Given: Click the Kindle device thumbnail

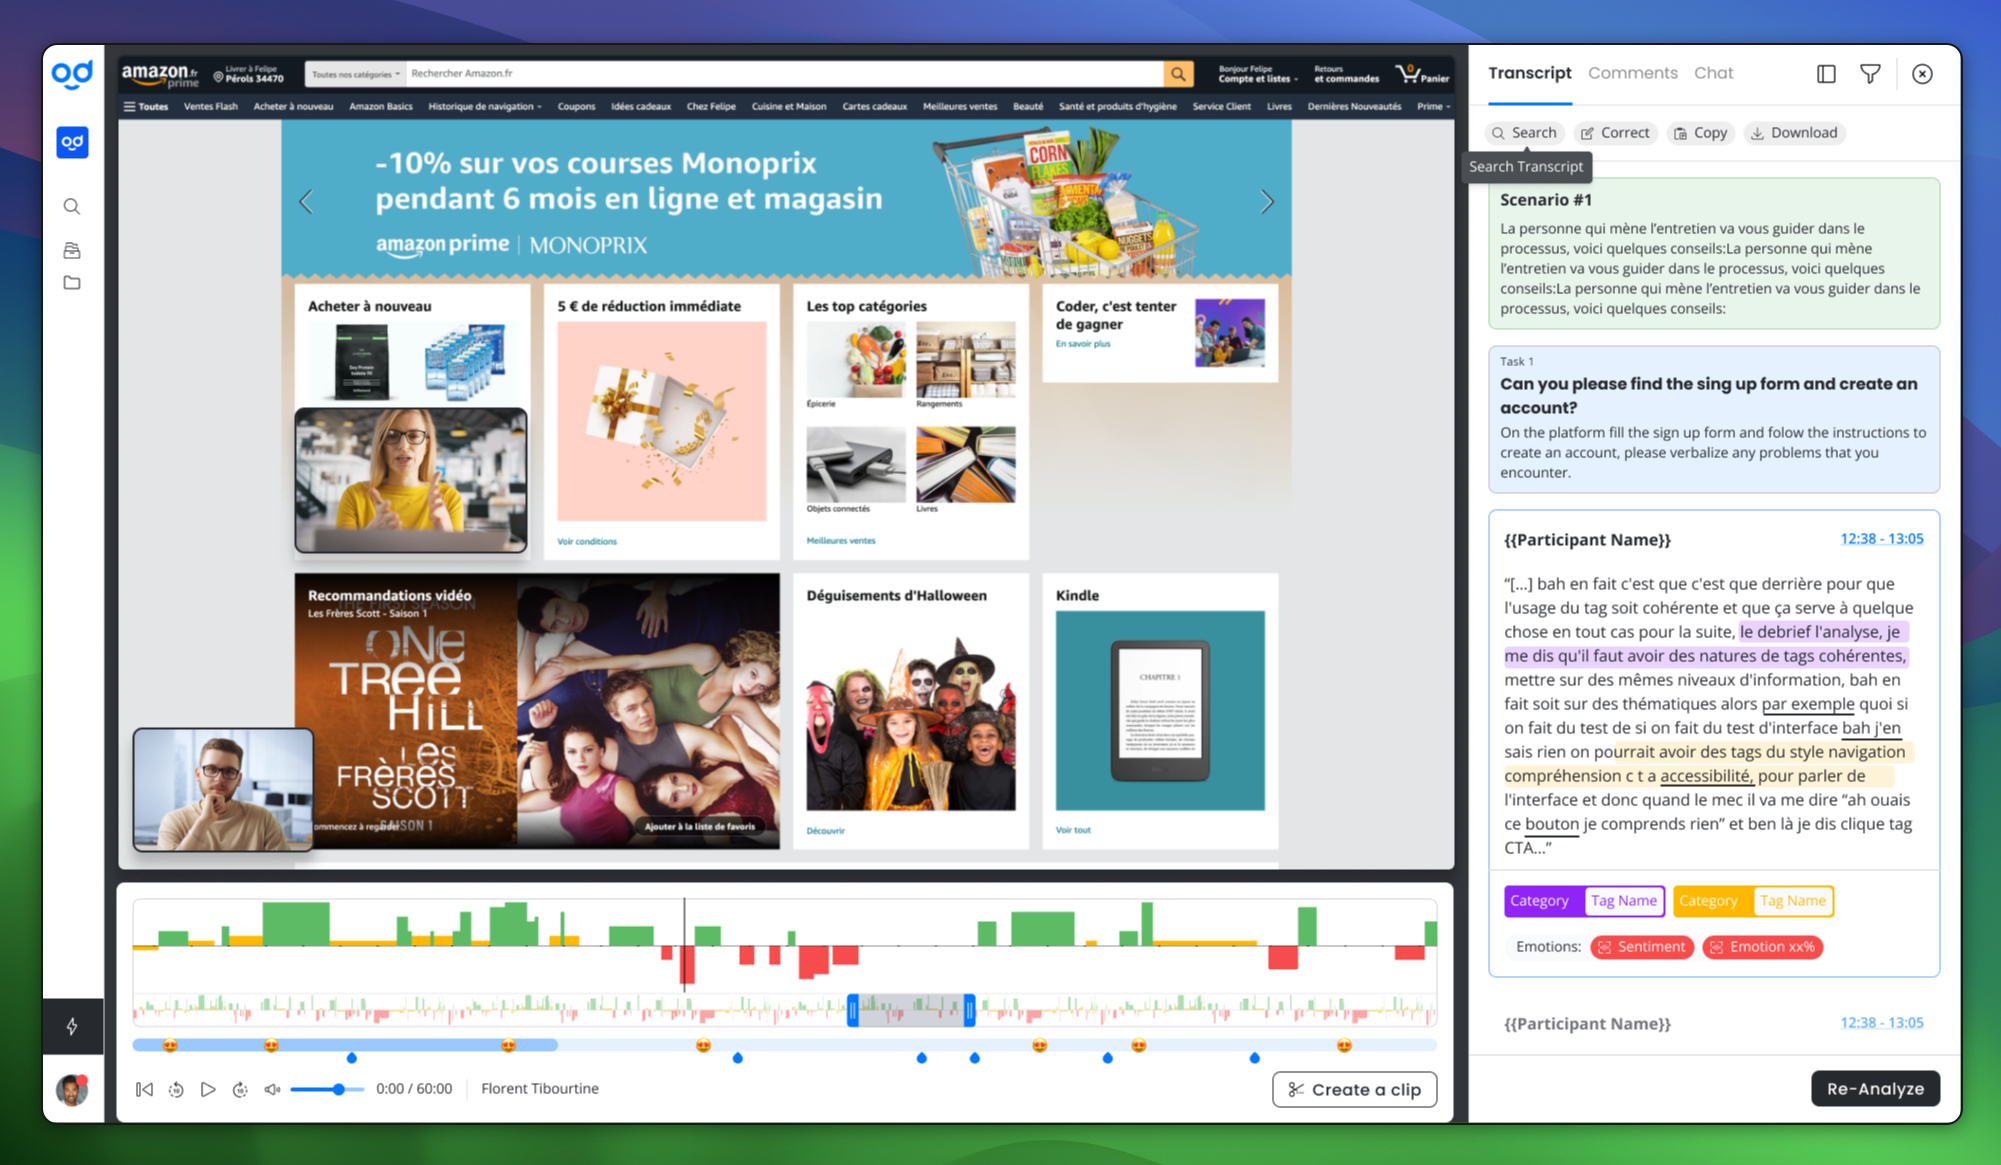Looking at the screenshot, I should click(1160, 710).
